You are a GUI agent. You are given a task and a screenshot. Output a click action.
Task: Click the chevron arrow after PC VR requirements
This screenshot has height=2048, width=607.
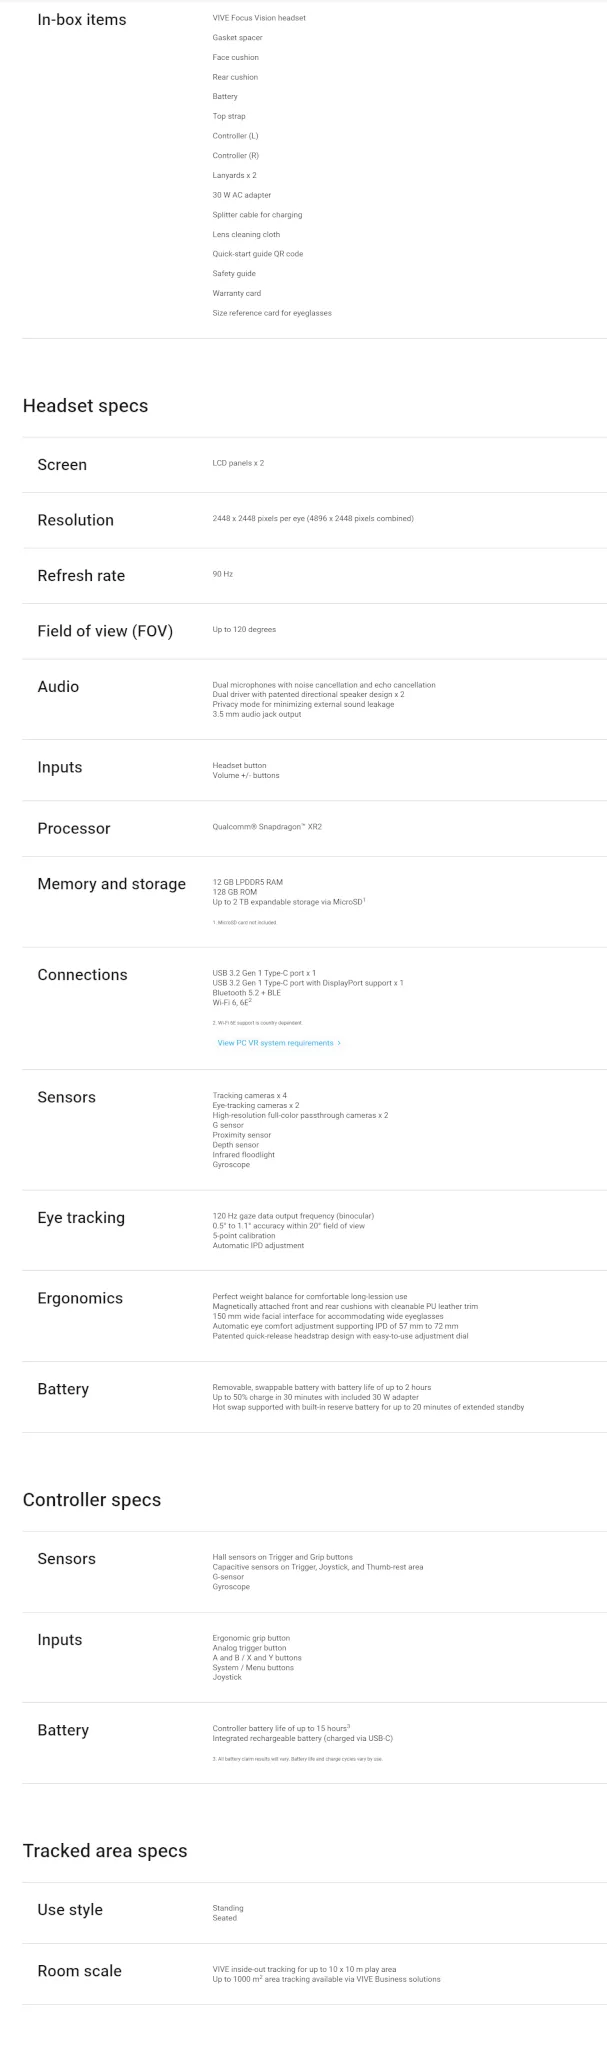(339, 1043)
